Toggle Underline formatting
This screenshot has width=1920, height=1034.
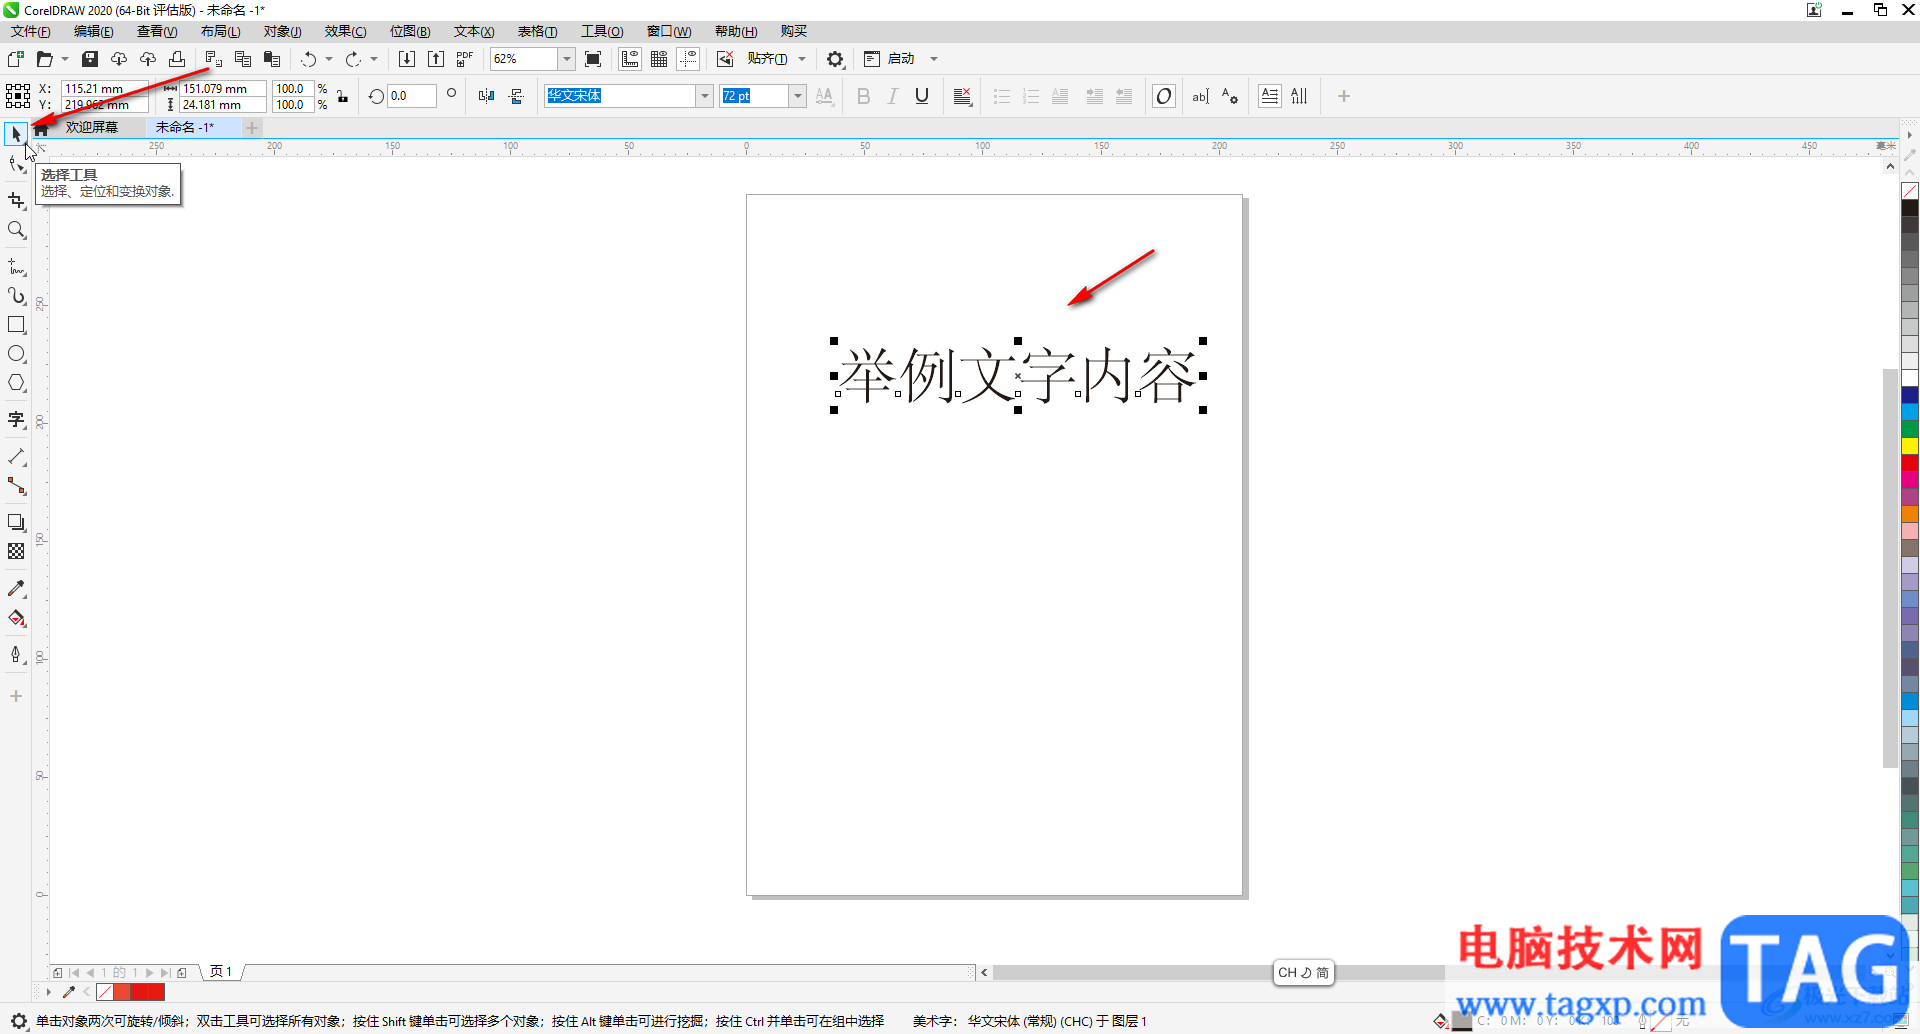pos(922,96)
